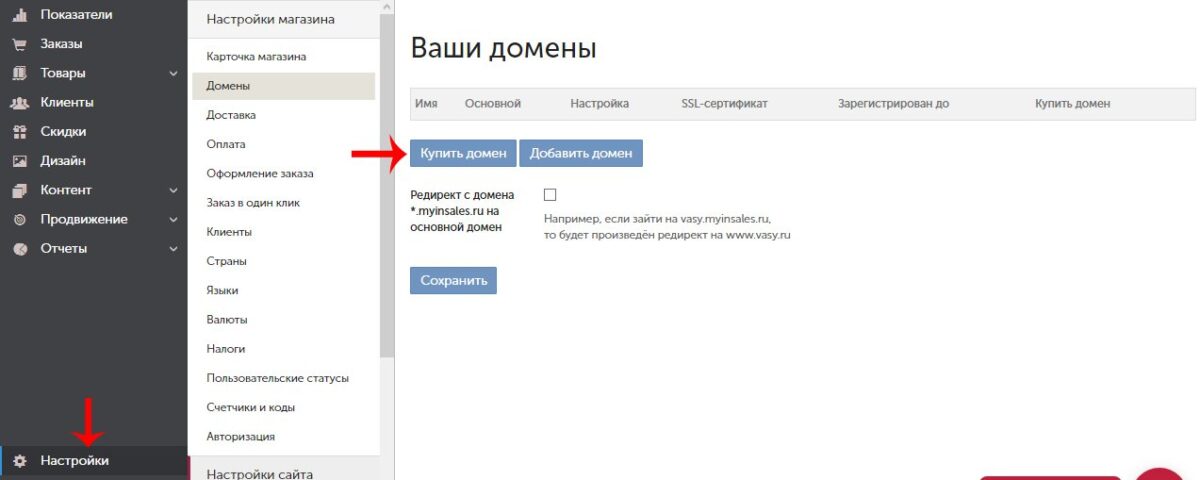Screen dimensions: 1200x480
Task: Open Страны settings page
Action: [226, 261]
